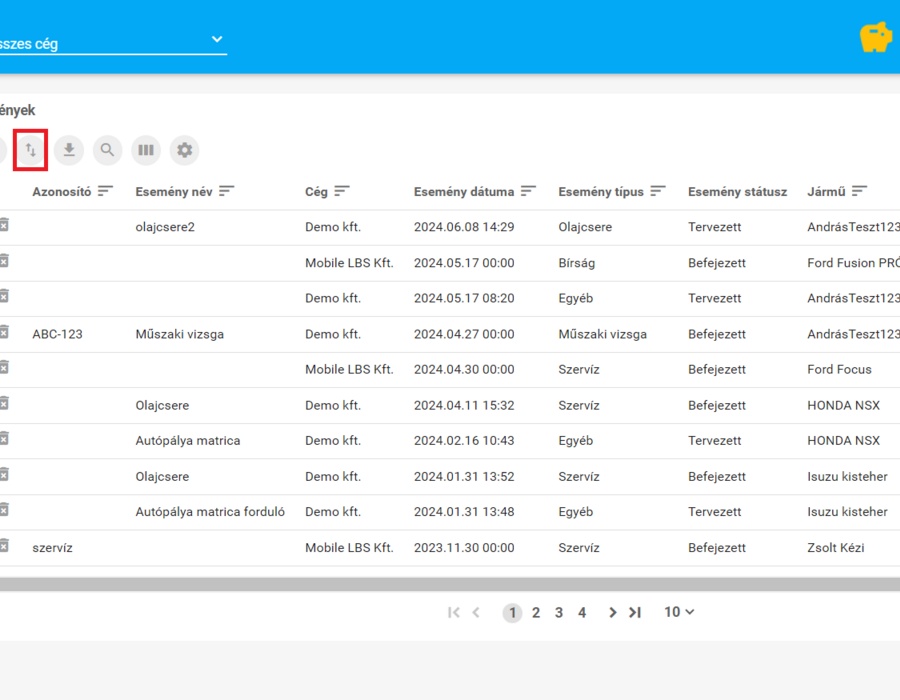Viewport: 900px width, 700px height.
Task: Click the Jármű column filter icon
Action: pyautogui.click(x=860, y=191)
